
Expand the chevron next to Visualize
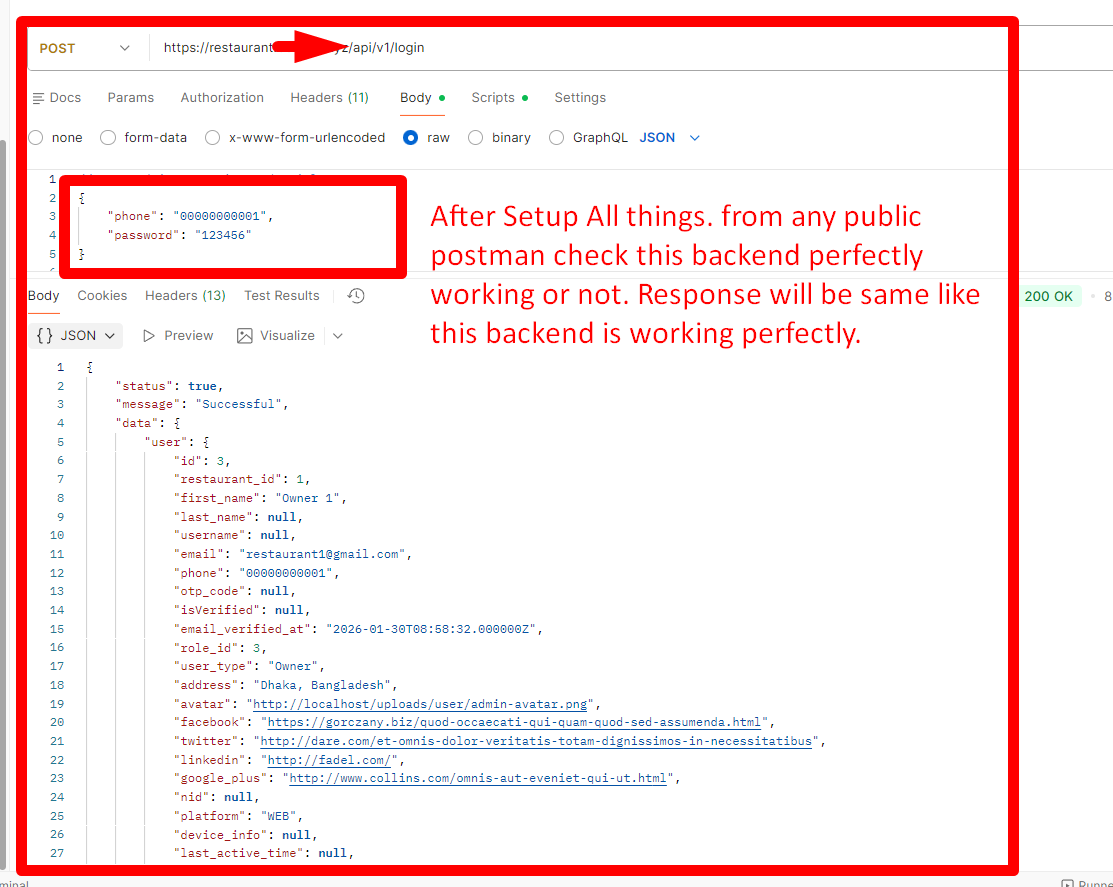tap(338, 336)
